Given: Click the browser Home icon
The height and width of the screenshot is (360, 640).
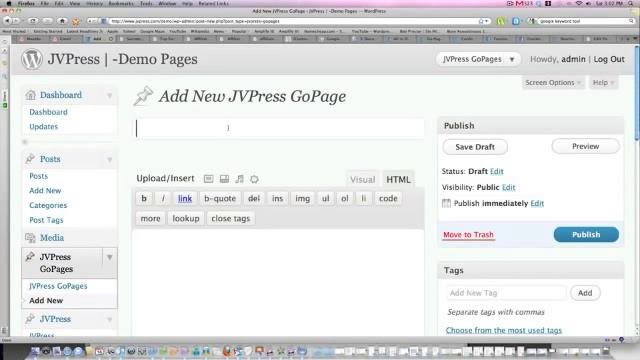Looking at the screenshot, I should [x=62, y=21].
